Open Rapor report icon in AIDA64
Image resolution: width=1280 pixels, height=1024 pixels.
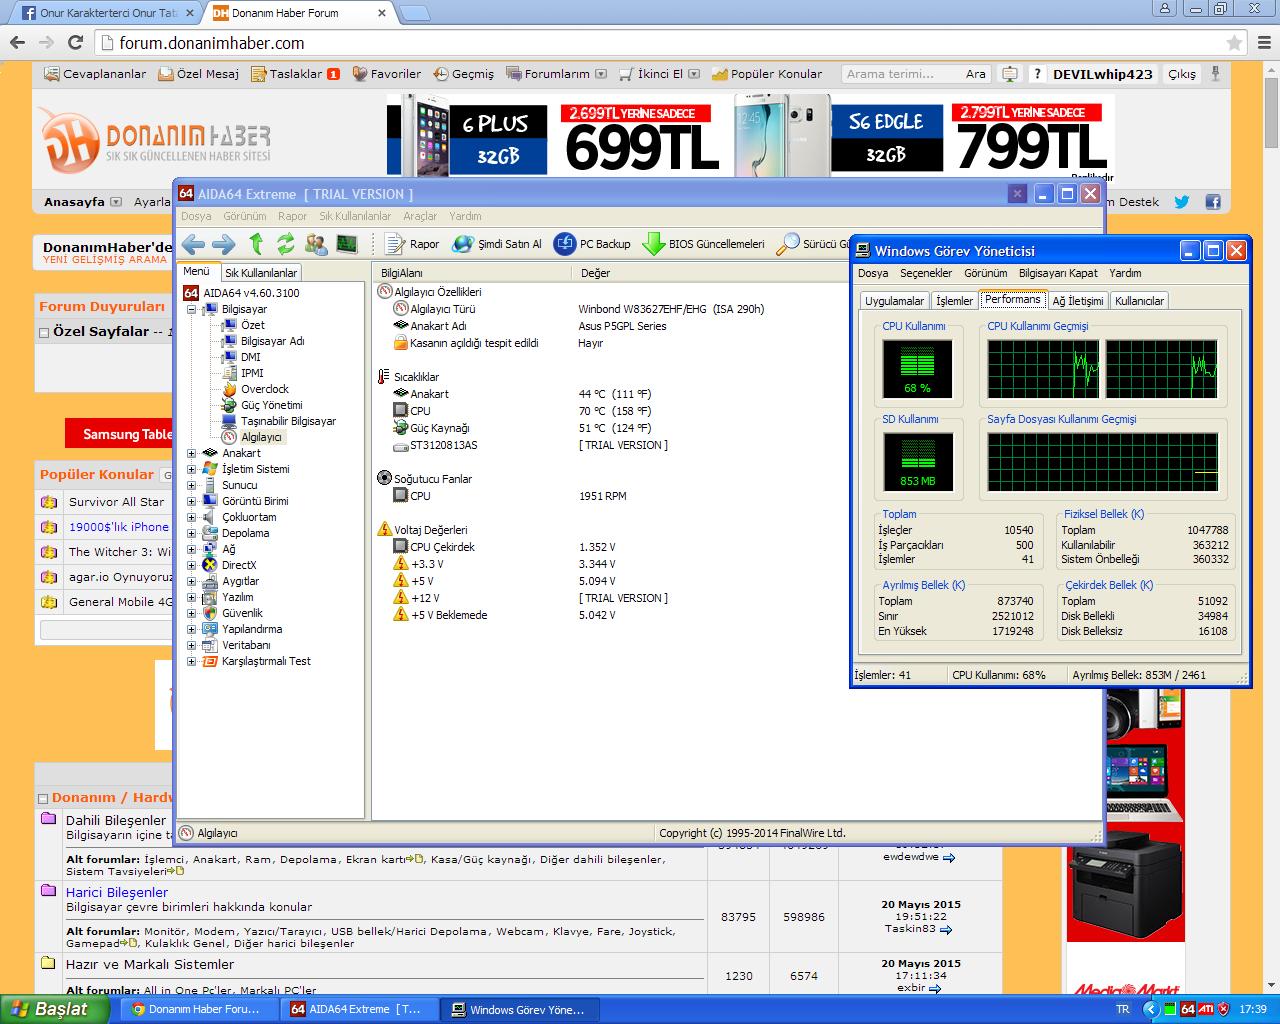tap(394, 244)
